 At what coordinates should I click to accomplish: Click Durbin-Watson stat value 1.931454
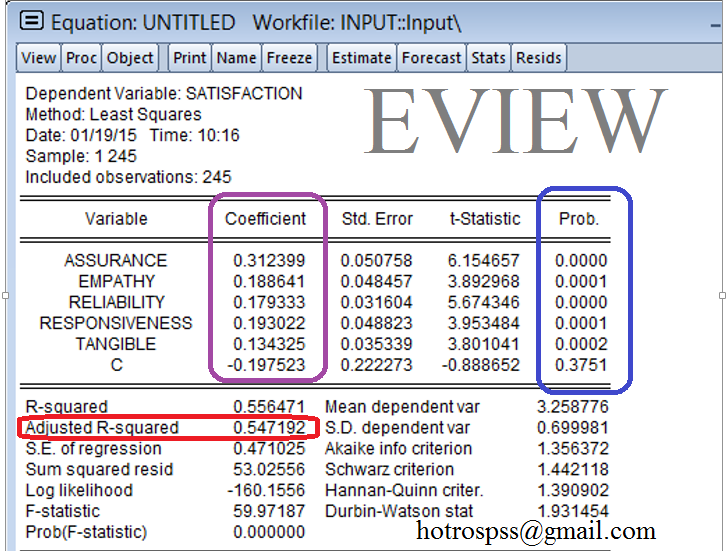tap(573, 511)
